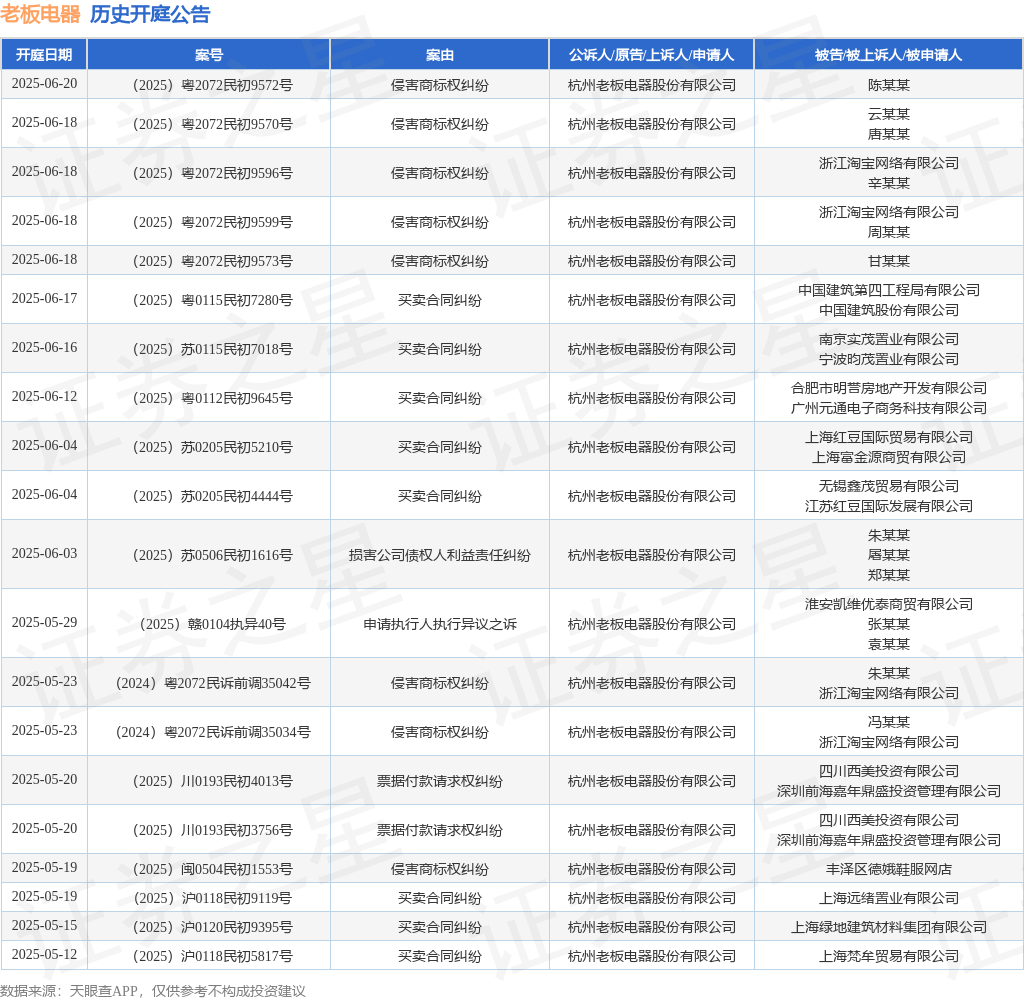Click defendant 江苏红豆国际发展有限公司

click(889, 506)
